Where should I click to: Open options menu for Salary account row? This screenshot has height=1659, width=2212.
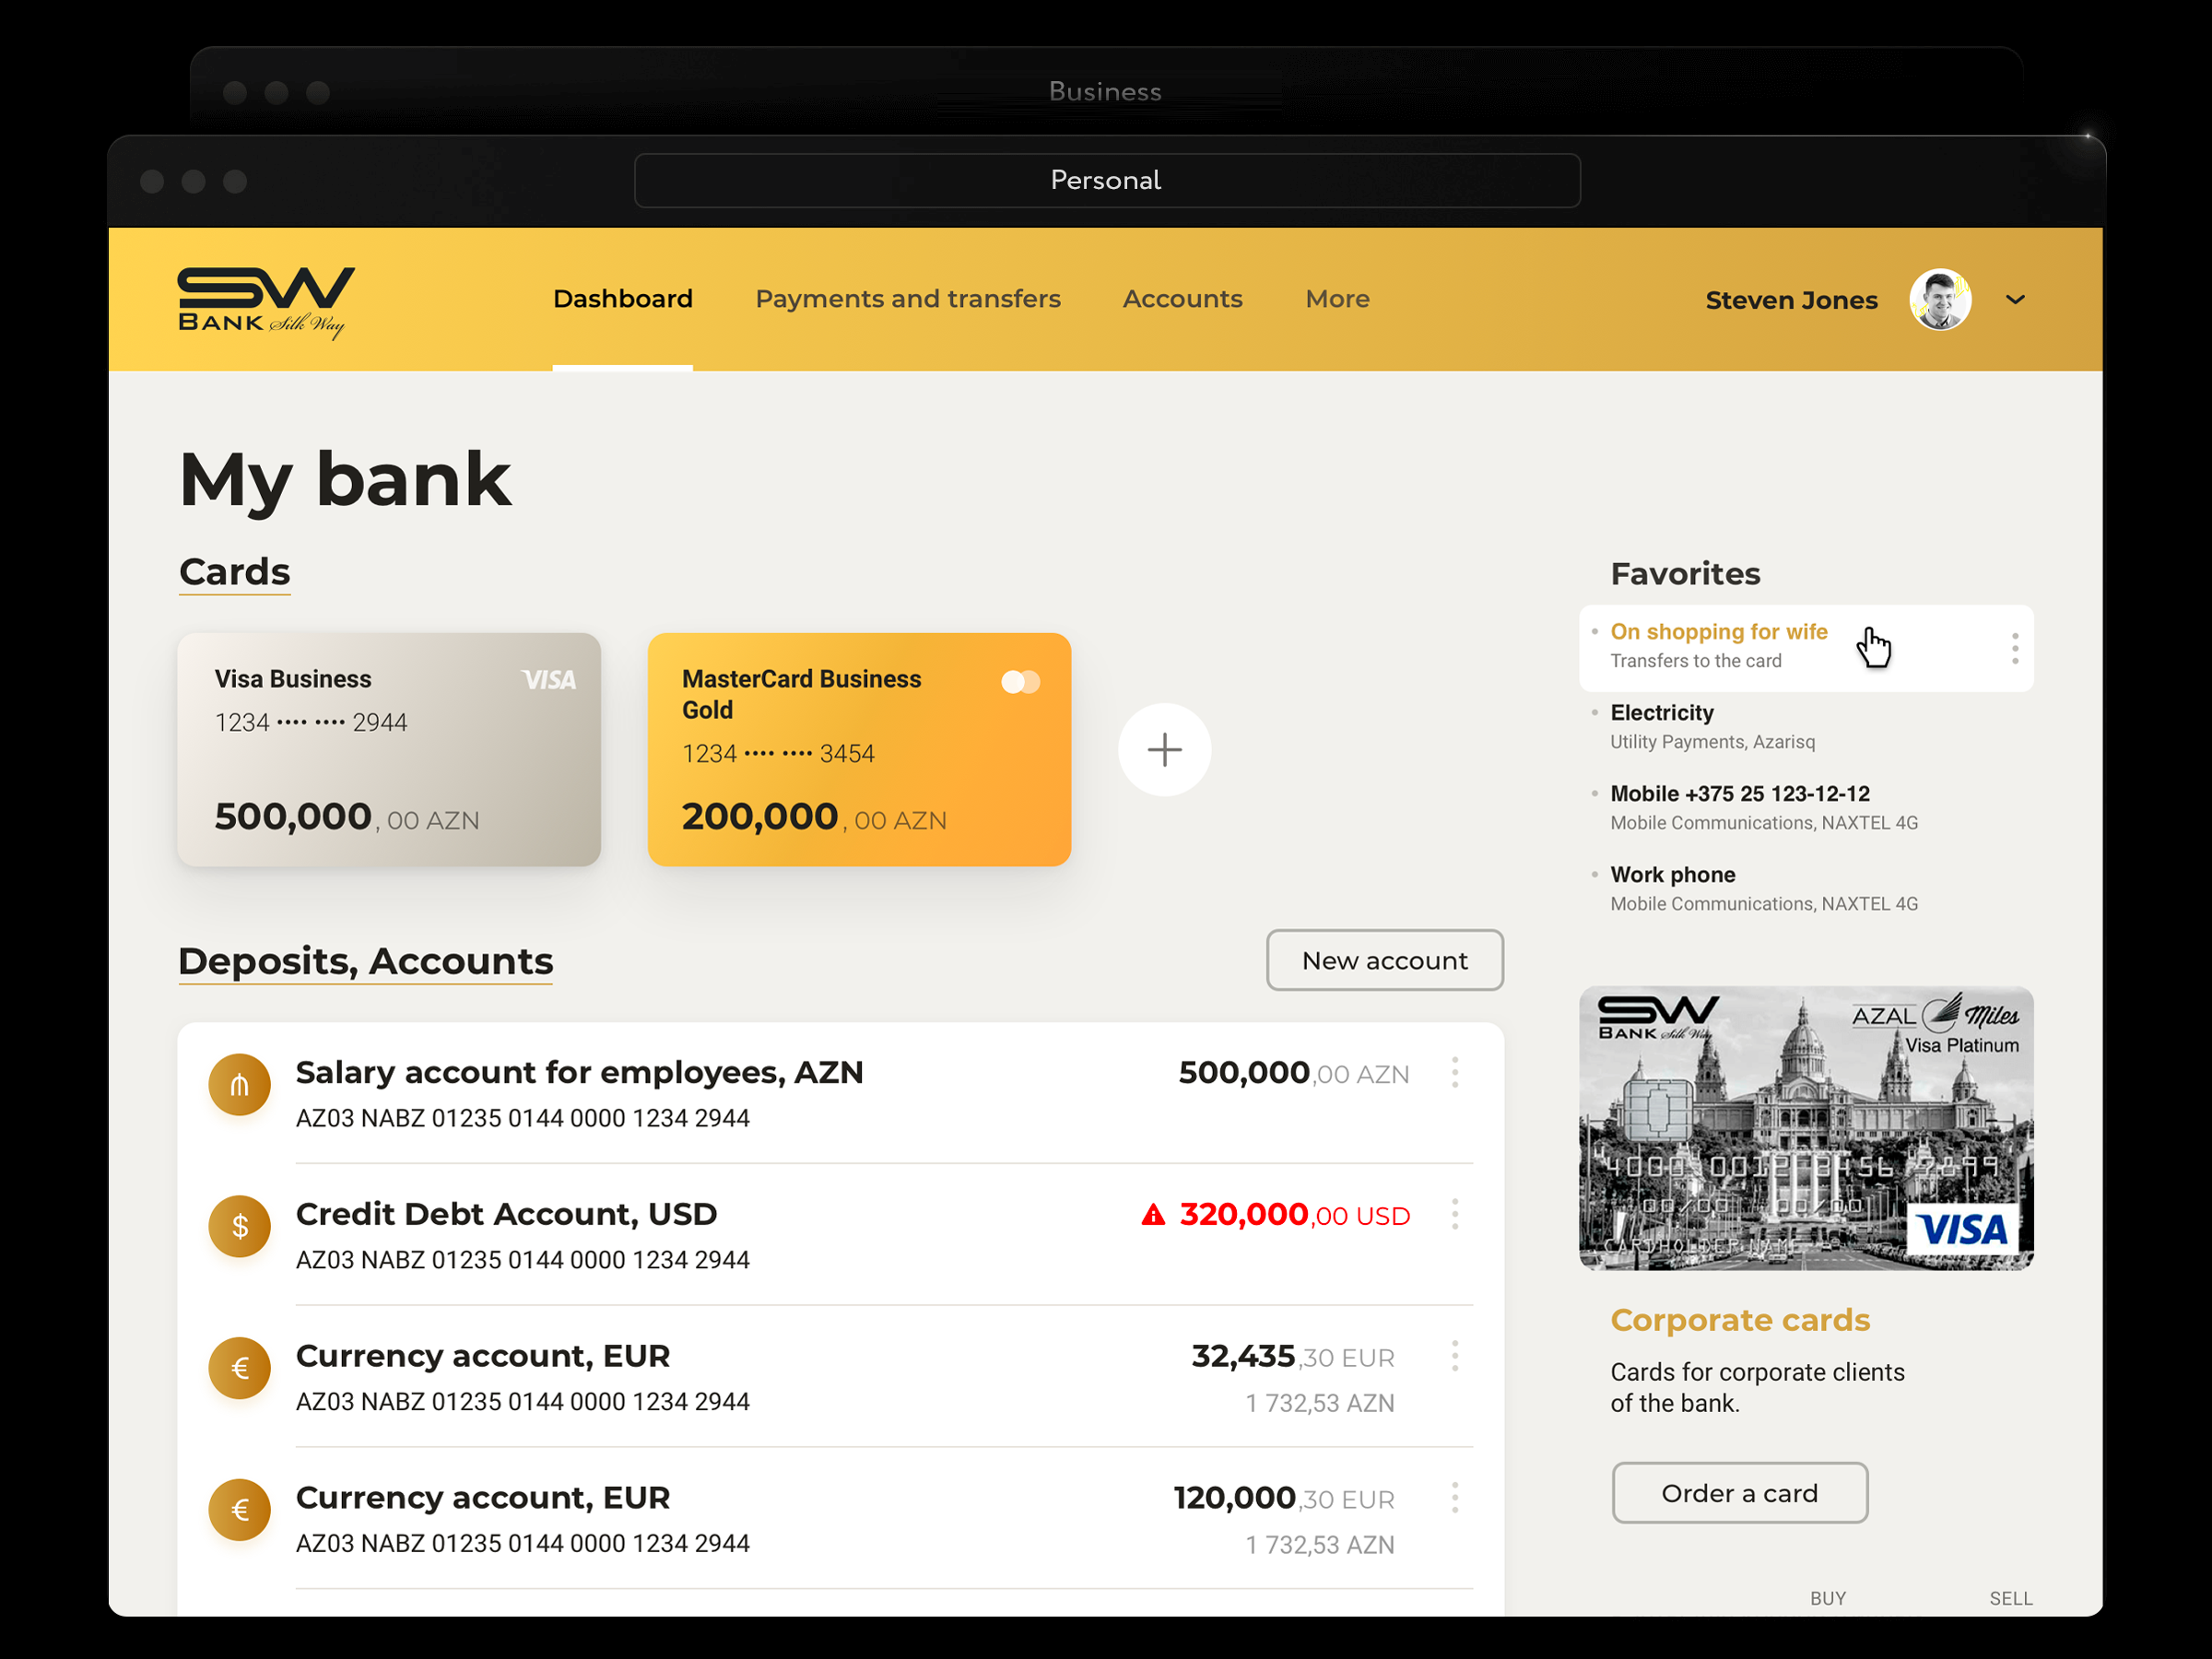pos(1455,1073)
